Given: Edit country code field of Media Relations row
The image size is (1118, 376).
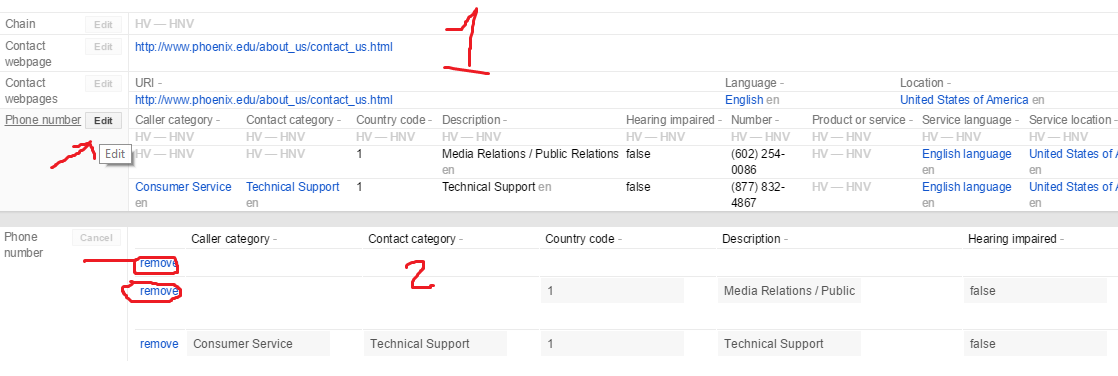Looking at the screenshot, I should pyautogui.click(x=612, y=291).
